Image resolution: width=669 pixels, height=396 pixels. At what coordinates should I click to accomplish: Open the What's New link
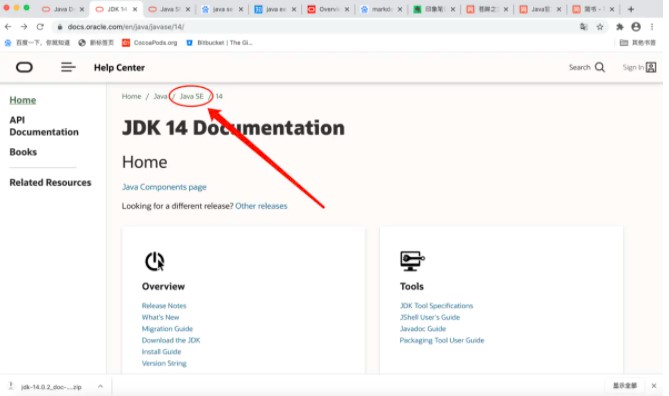click(x=160, y=317)
